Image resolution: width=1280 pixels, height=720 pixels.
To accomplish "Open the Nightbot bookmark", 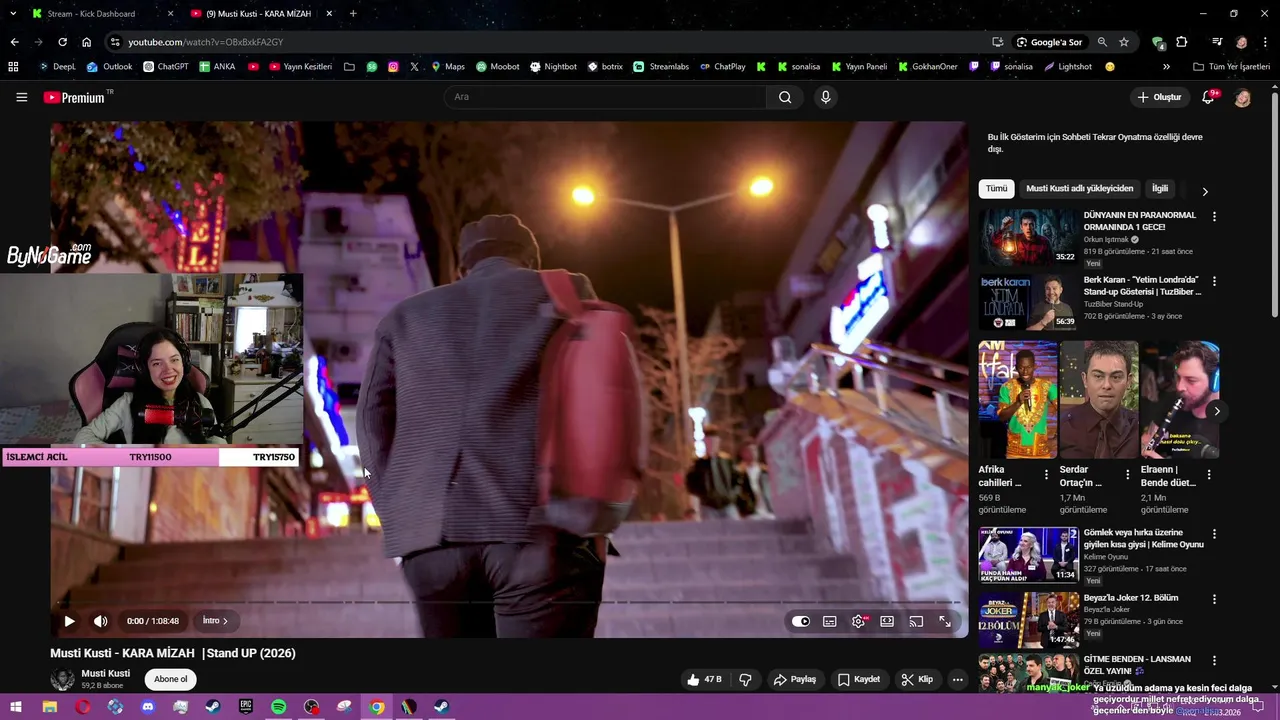I will point(554,67).
